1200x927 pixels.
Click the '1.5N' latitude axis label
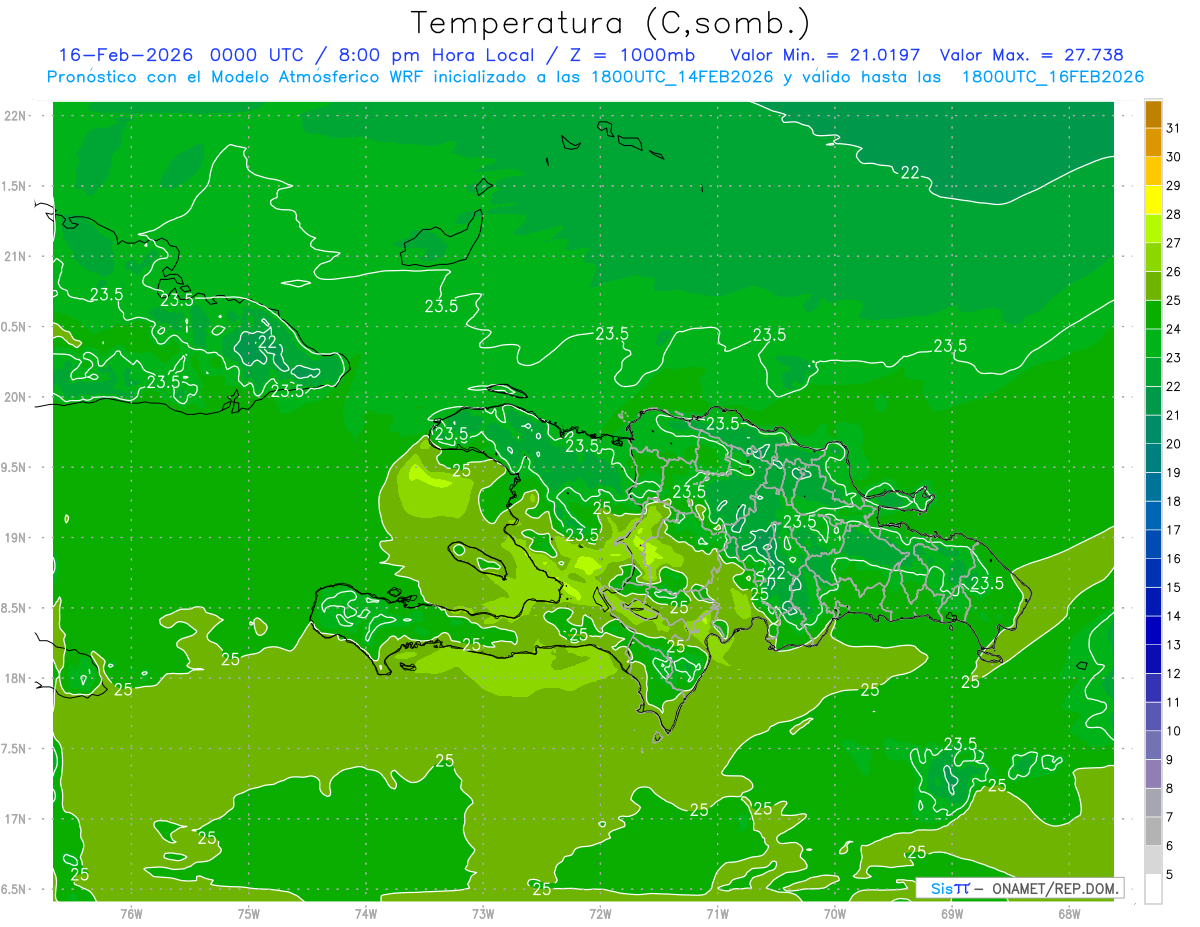[15, 186]
